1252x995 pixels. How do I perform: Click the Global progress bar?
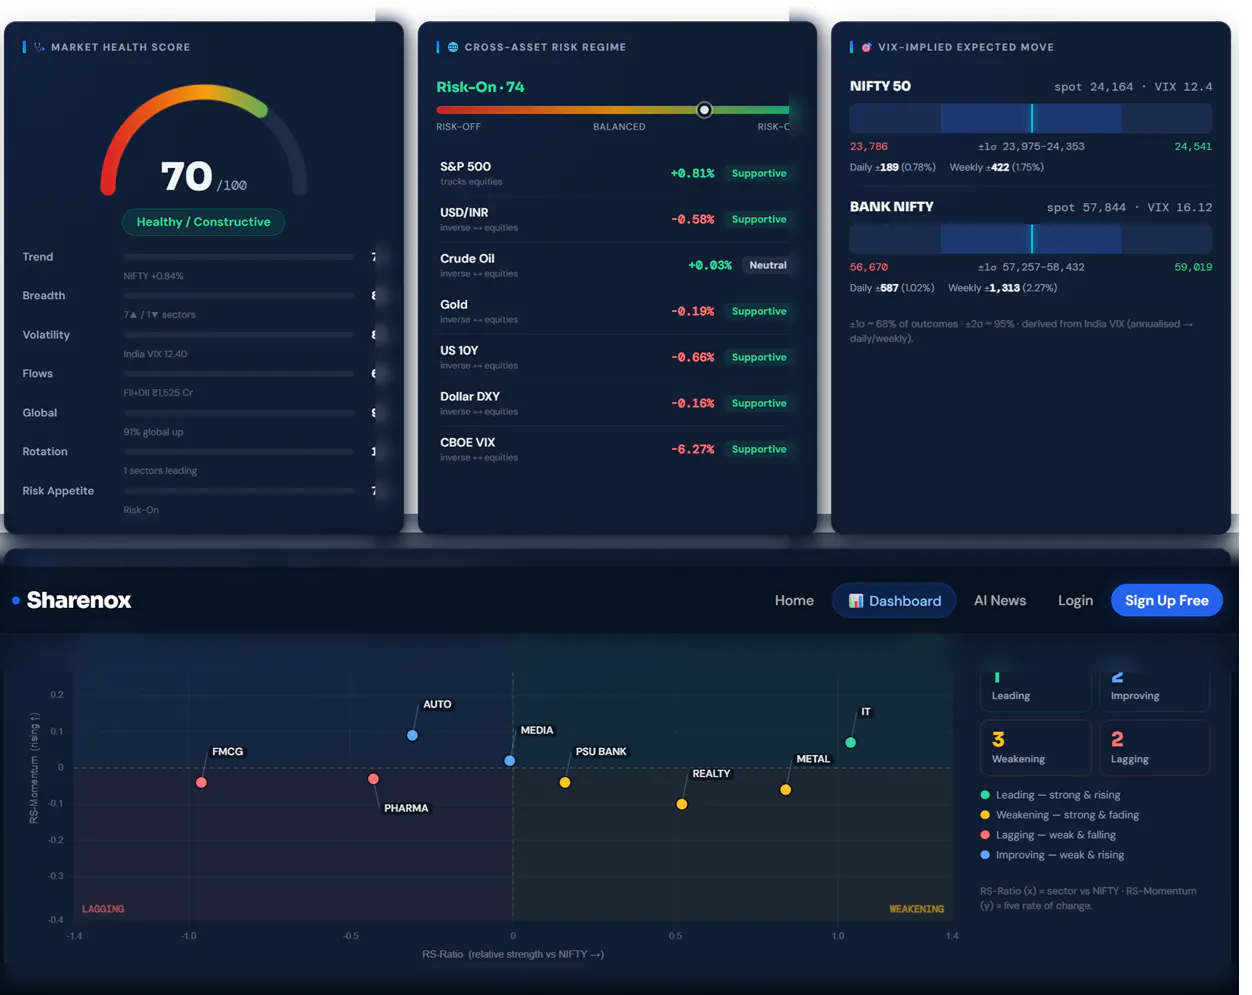click(238, 413)
